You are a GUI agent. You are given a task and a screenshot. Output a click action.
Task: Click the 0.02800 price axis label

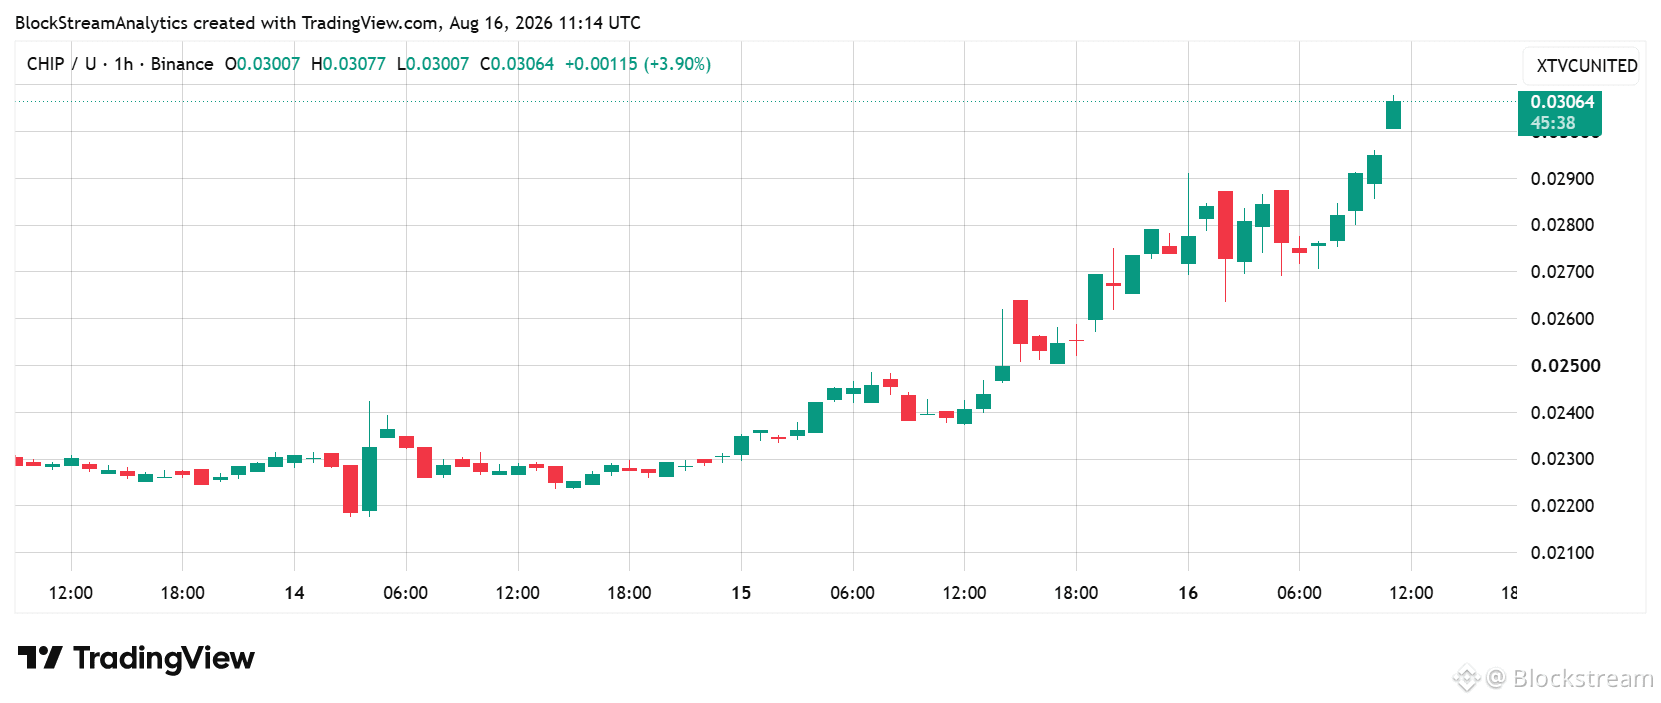point(1562,225)
